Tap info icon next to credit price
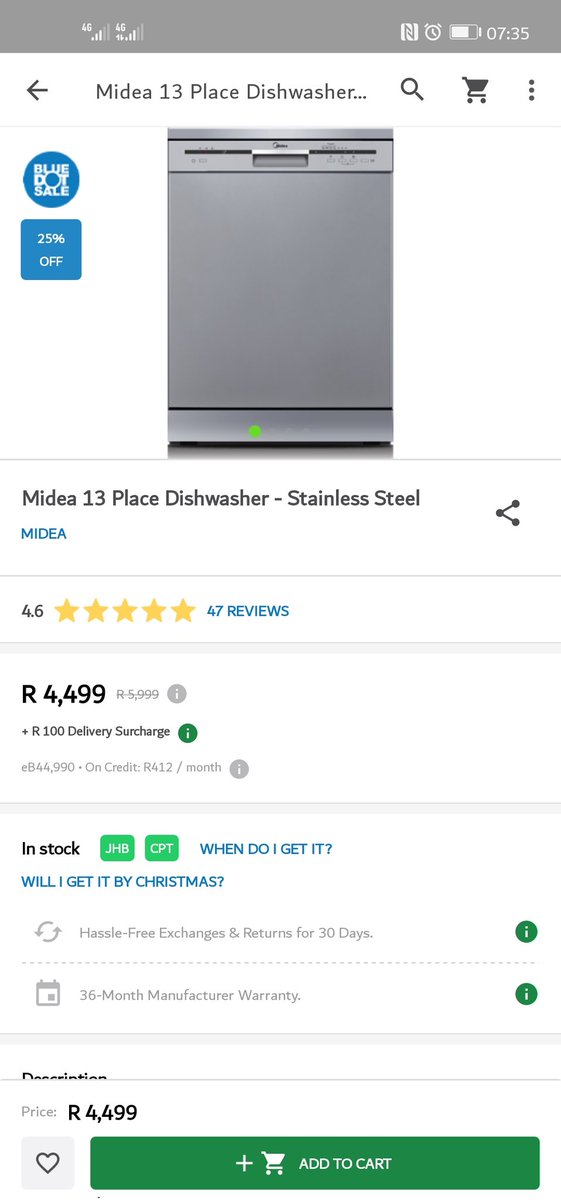The height and width of the screenshot is (1200, 561). click(x=239, y=769)
